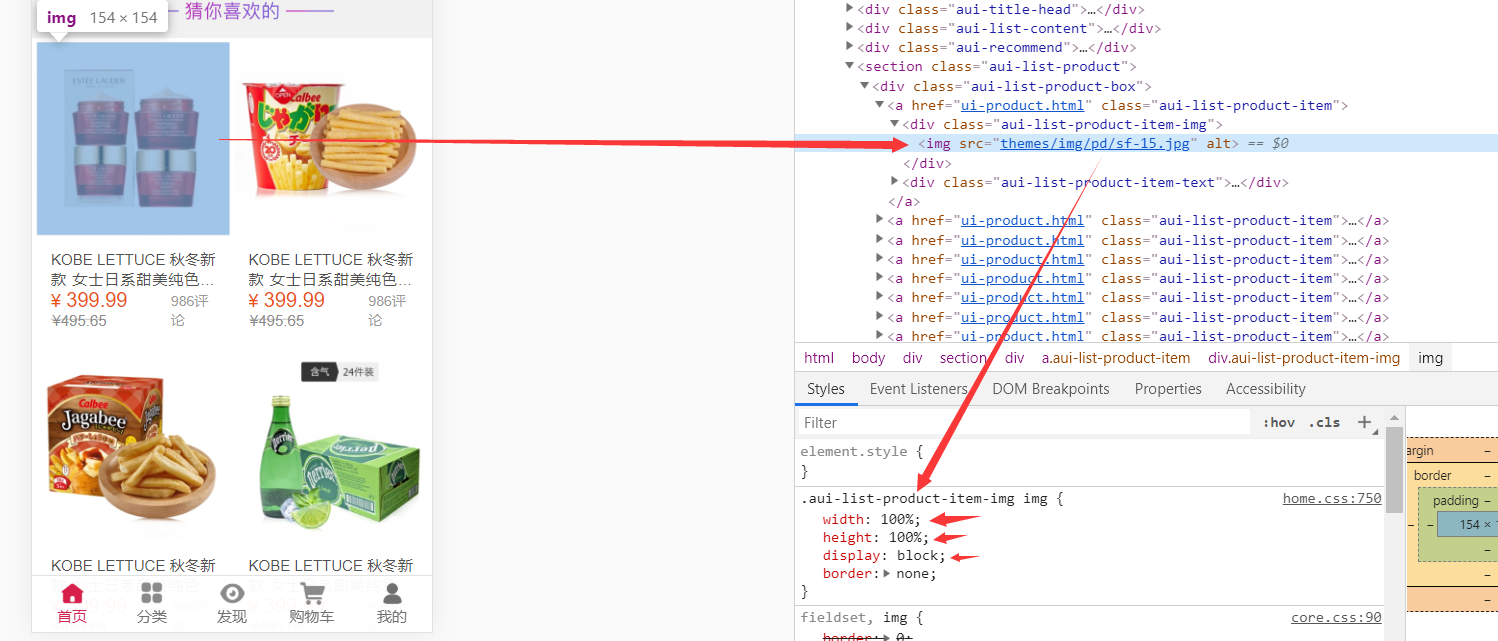Click the width: 100% declaration
Image resolution: width=1498 pixels, height=641 pixels.
(x=872, y=519)
